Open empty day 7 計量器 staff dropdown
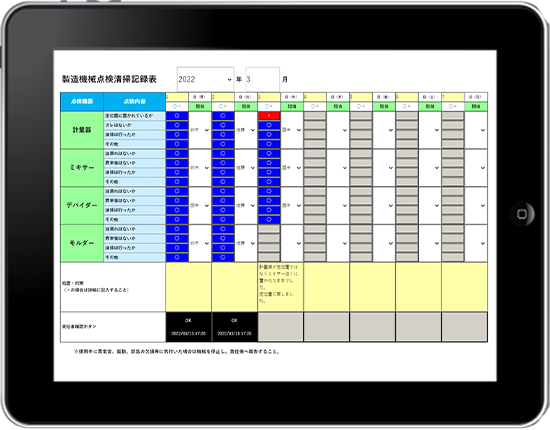 476,130
